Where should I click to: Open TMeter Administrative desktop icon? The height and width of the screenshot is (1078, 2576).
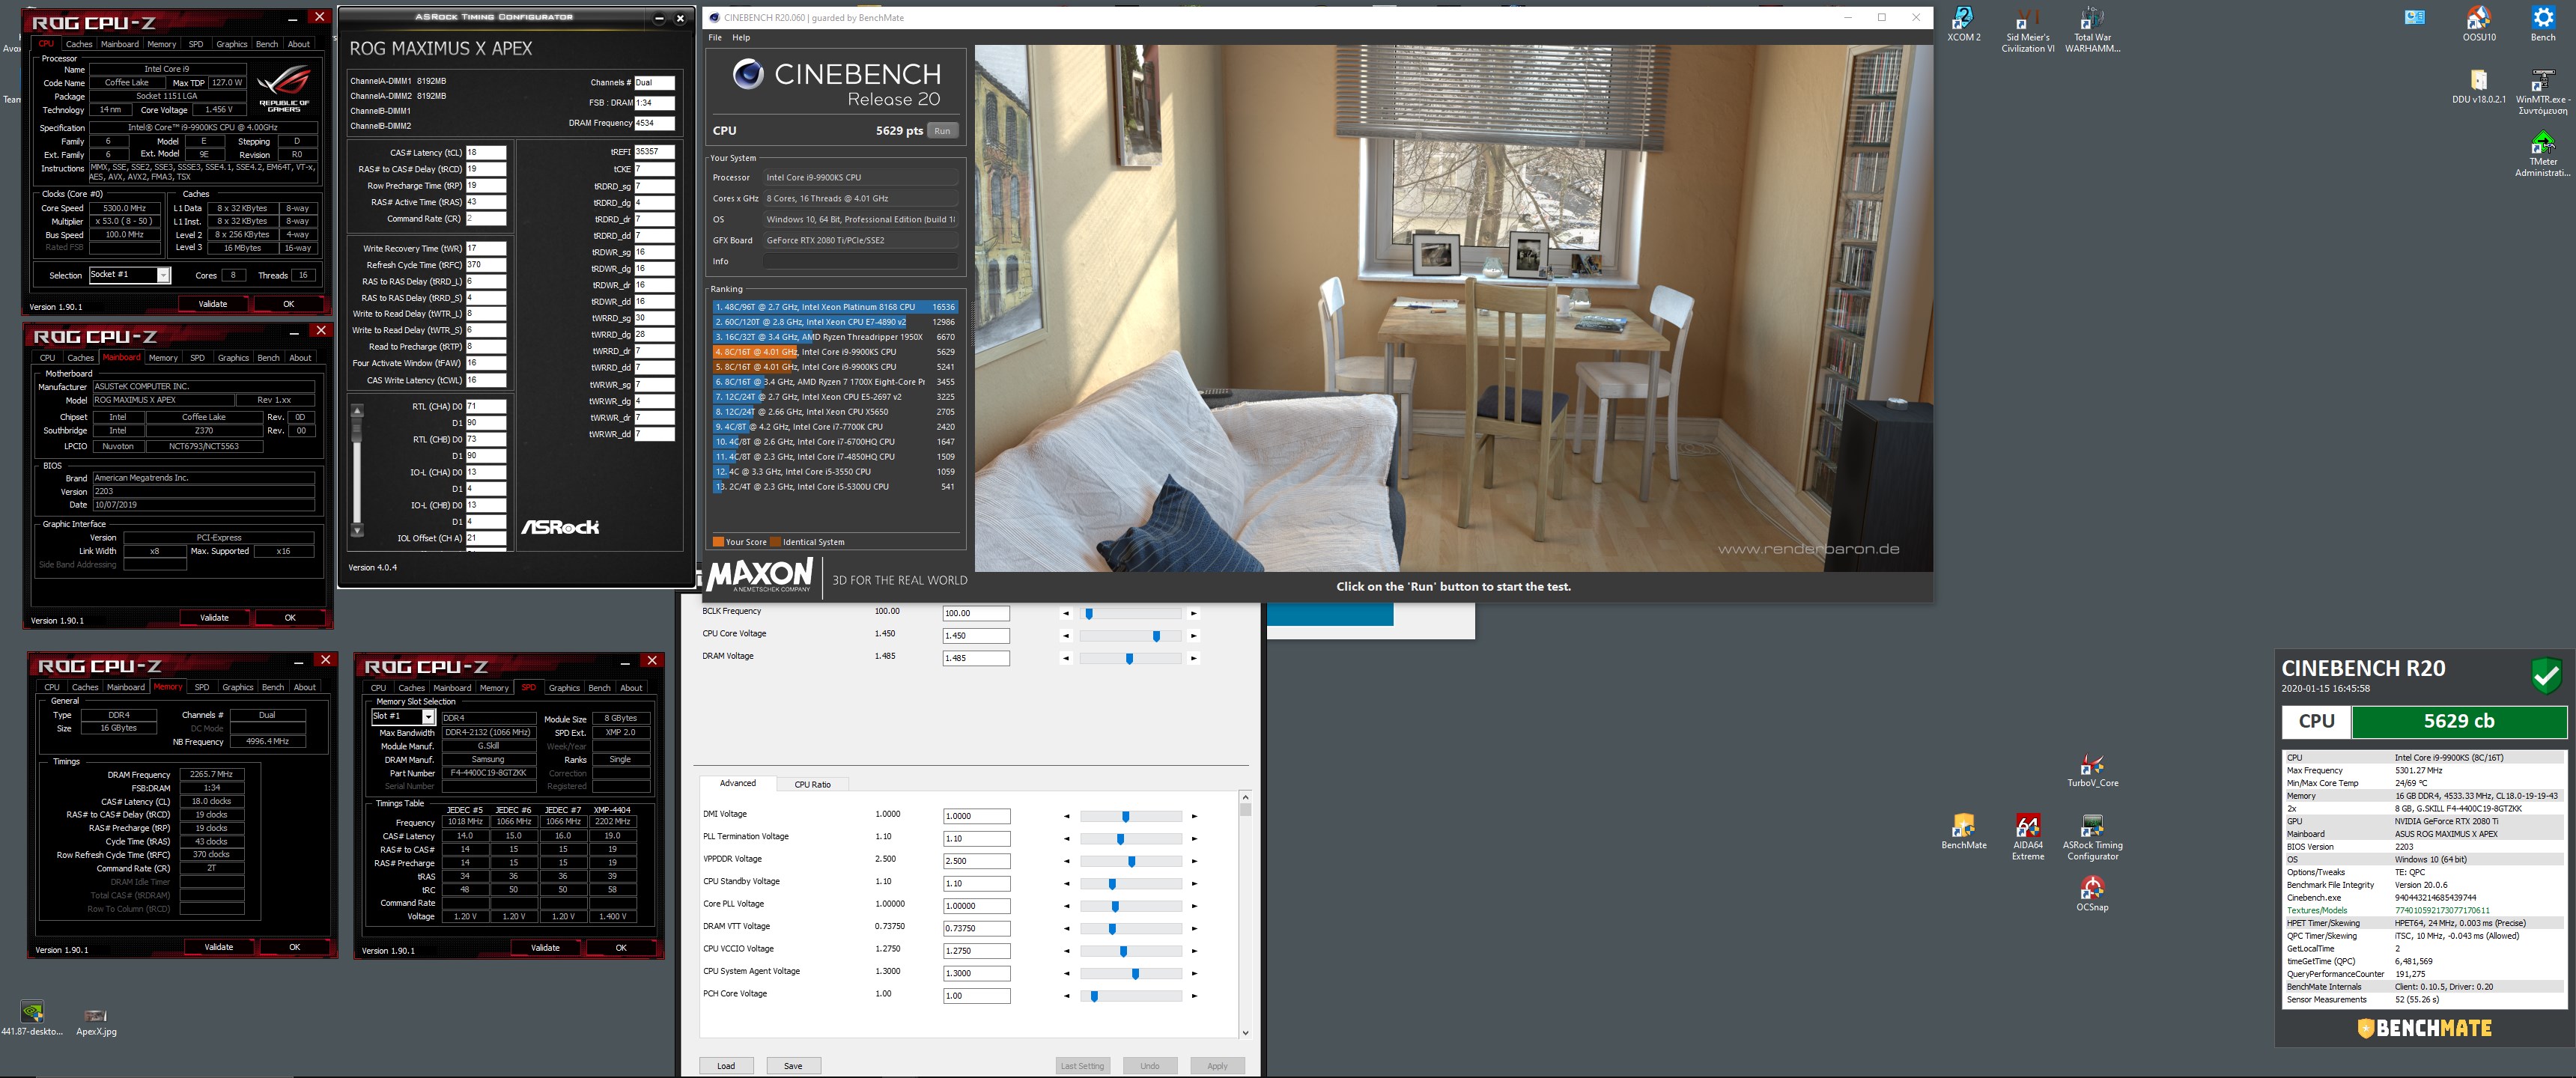(x=2542, y=154)
